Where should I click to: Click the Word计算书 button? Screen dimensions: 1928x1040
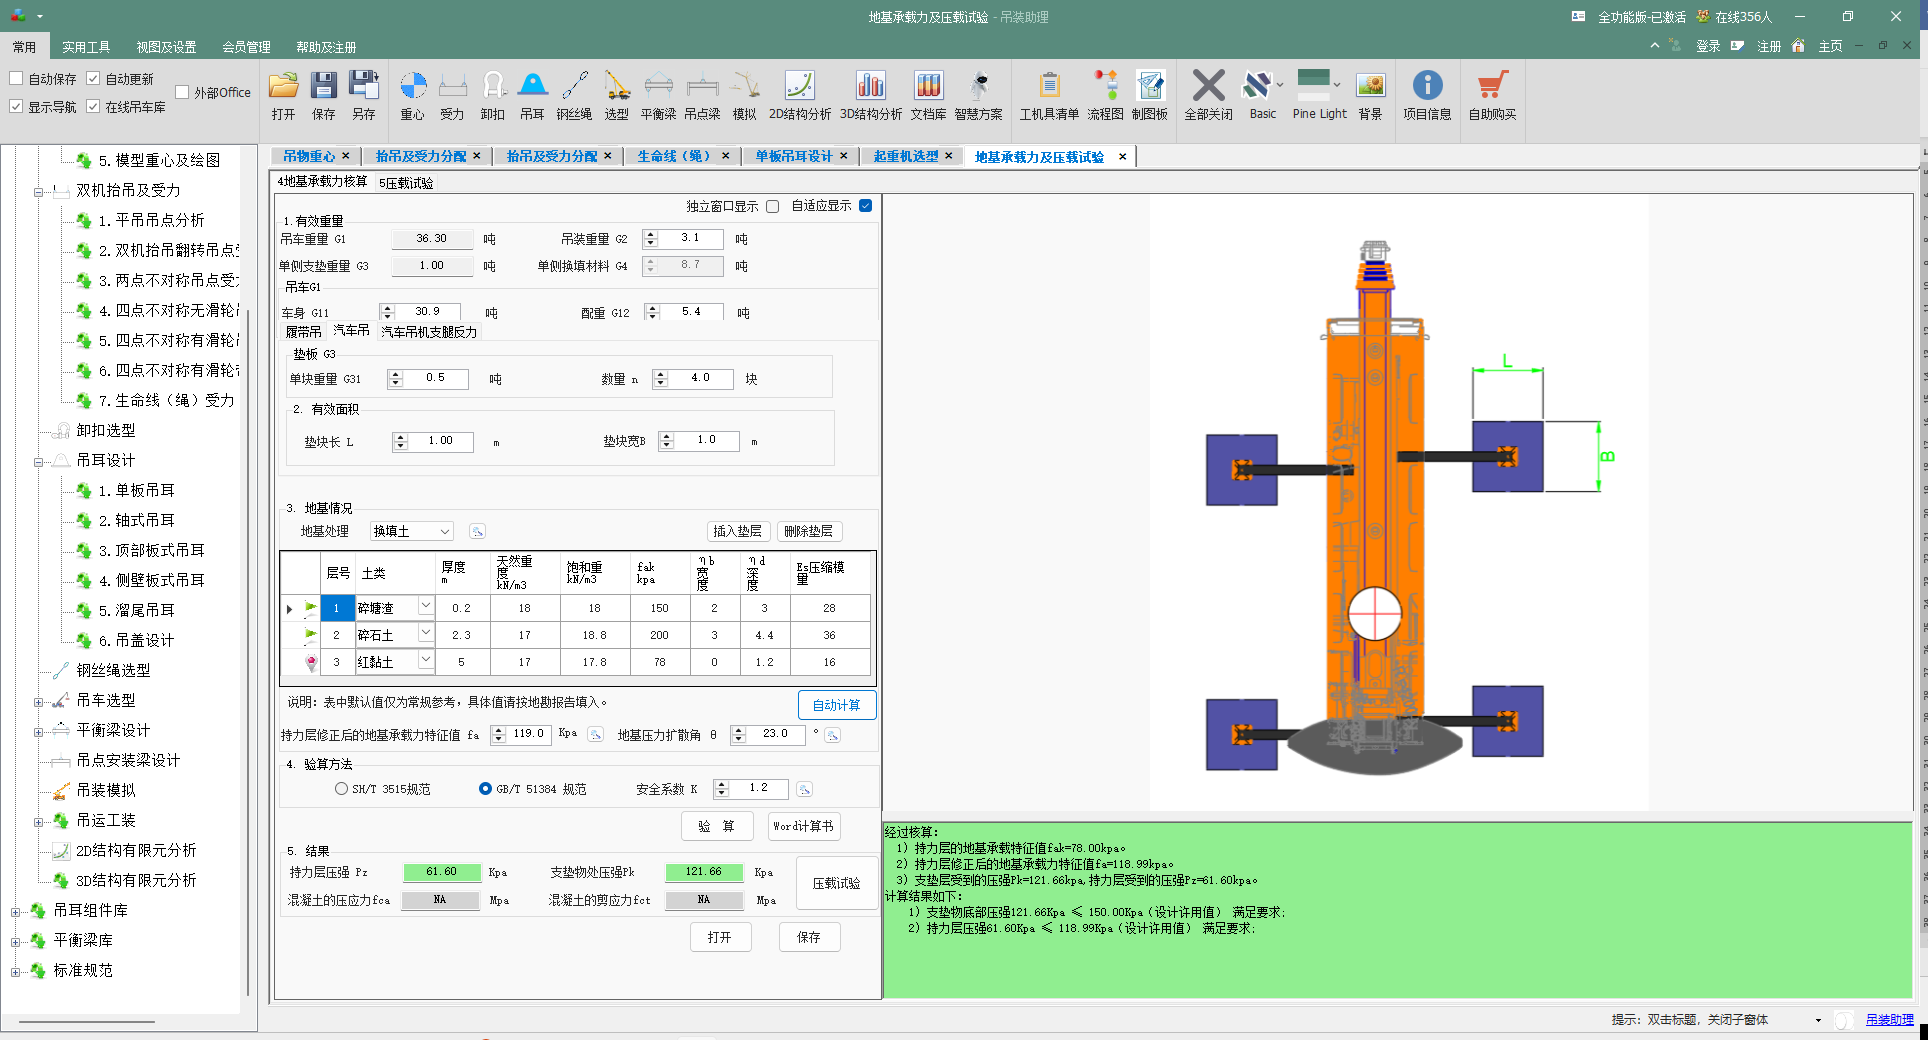click(804, 826)
